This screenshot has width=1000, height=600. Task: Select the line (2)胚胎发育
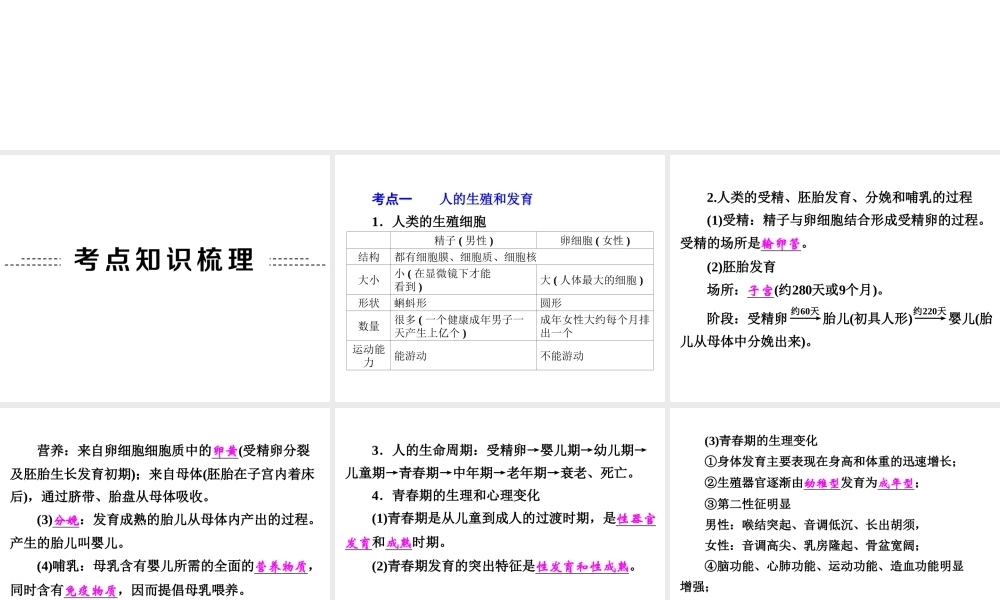(x=741, y=267)
